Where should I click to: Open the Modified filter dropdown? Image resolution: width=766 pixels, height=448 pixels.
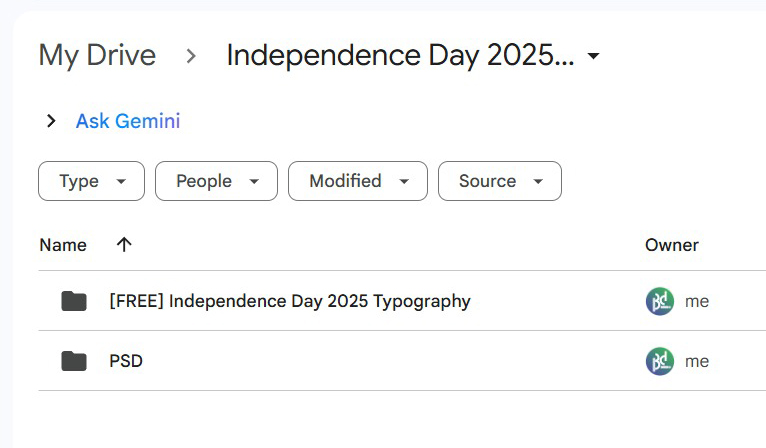(x=358, y=181)
